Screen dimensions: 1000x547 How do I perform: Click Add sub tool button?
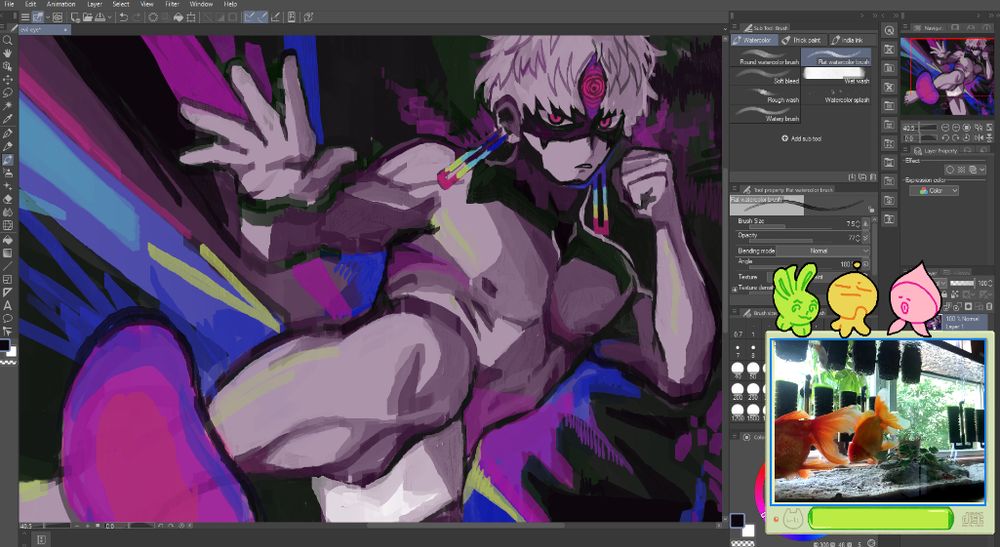pos(802,138)
